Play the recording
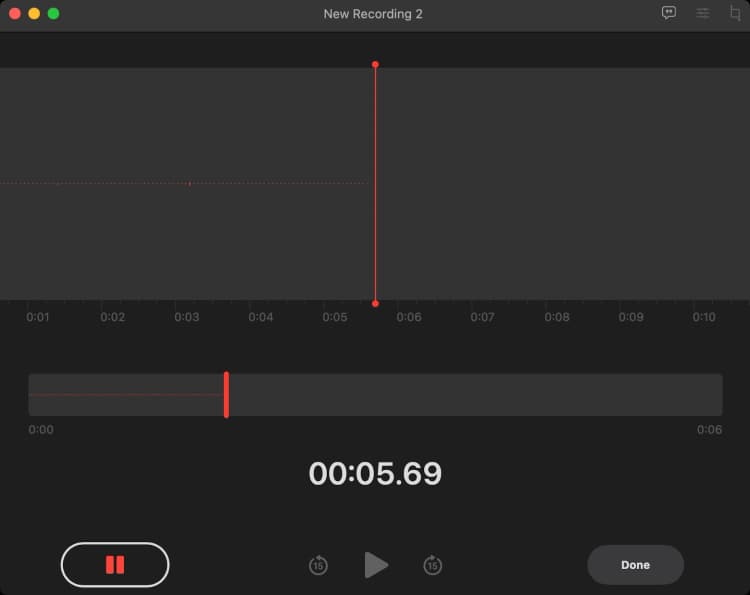This screenshot has width=750, height=595. [x=376, y=565]
